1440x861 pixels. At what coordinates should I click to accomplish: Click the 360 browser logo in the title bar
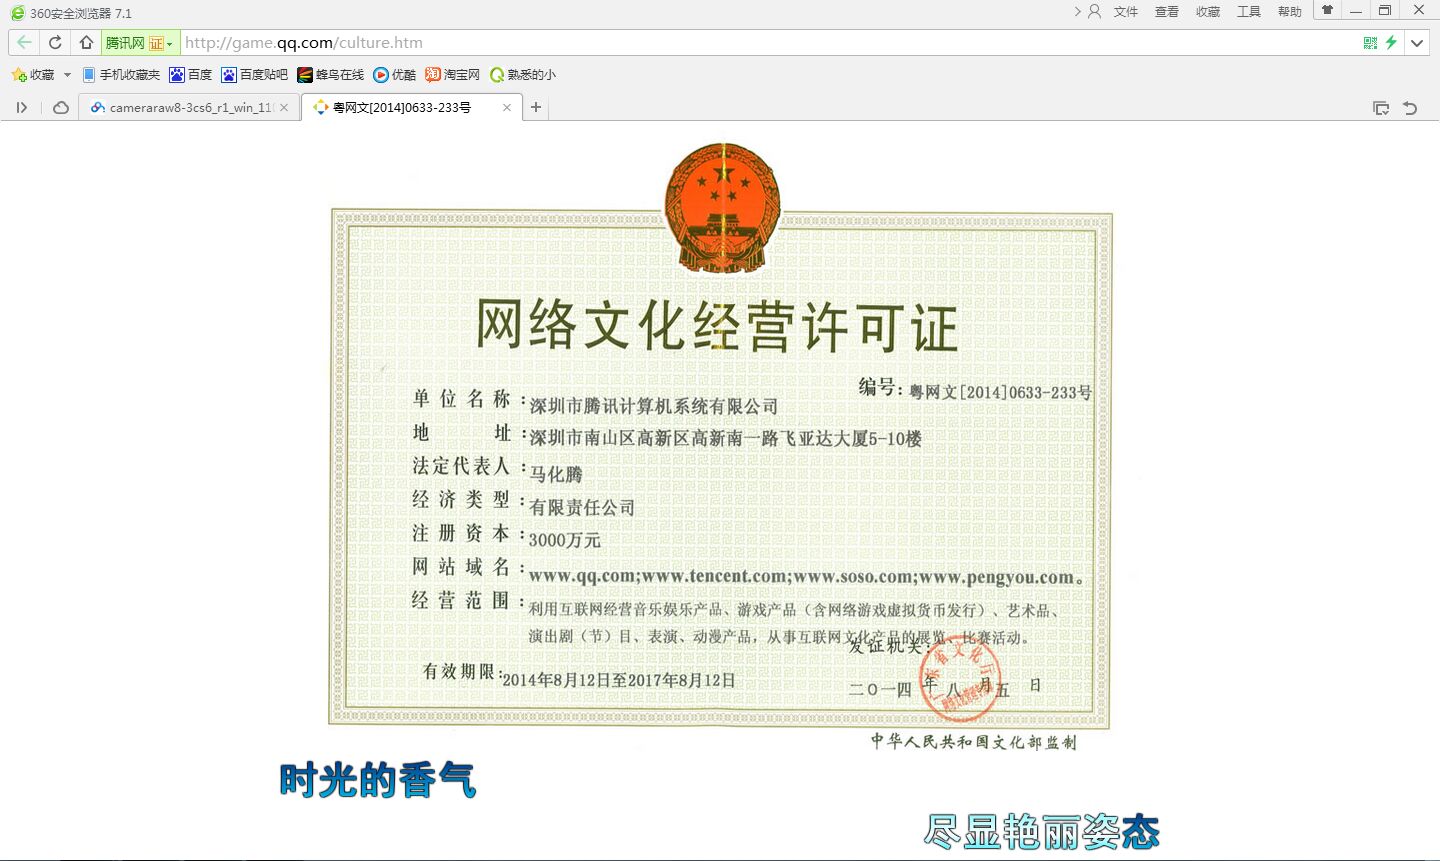pyautogui.click(x=17, y=13)
